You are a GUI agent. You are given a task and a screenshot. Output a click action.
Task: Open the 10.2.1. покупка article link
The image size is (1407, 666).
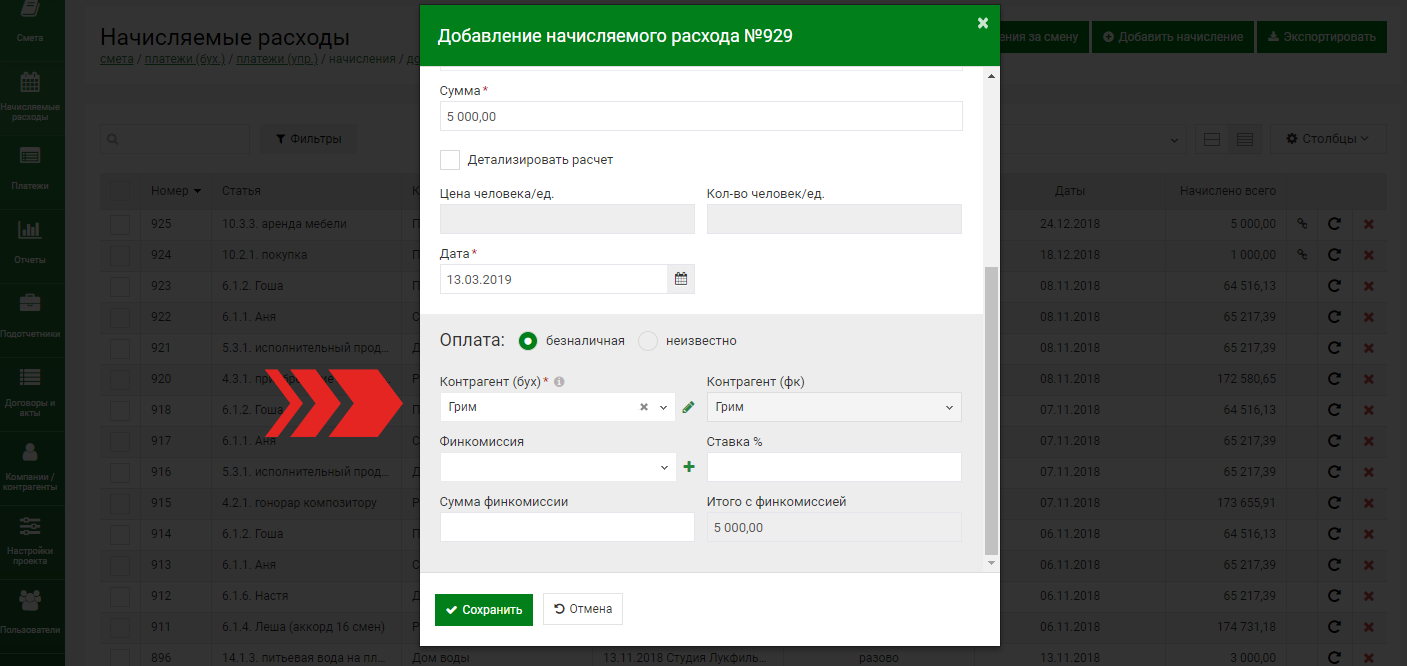click(264, 255)
